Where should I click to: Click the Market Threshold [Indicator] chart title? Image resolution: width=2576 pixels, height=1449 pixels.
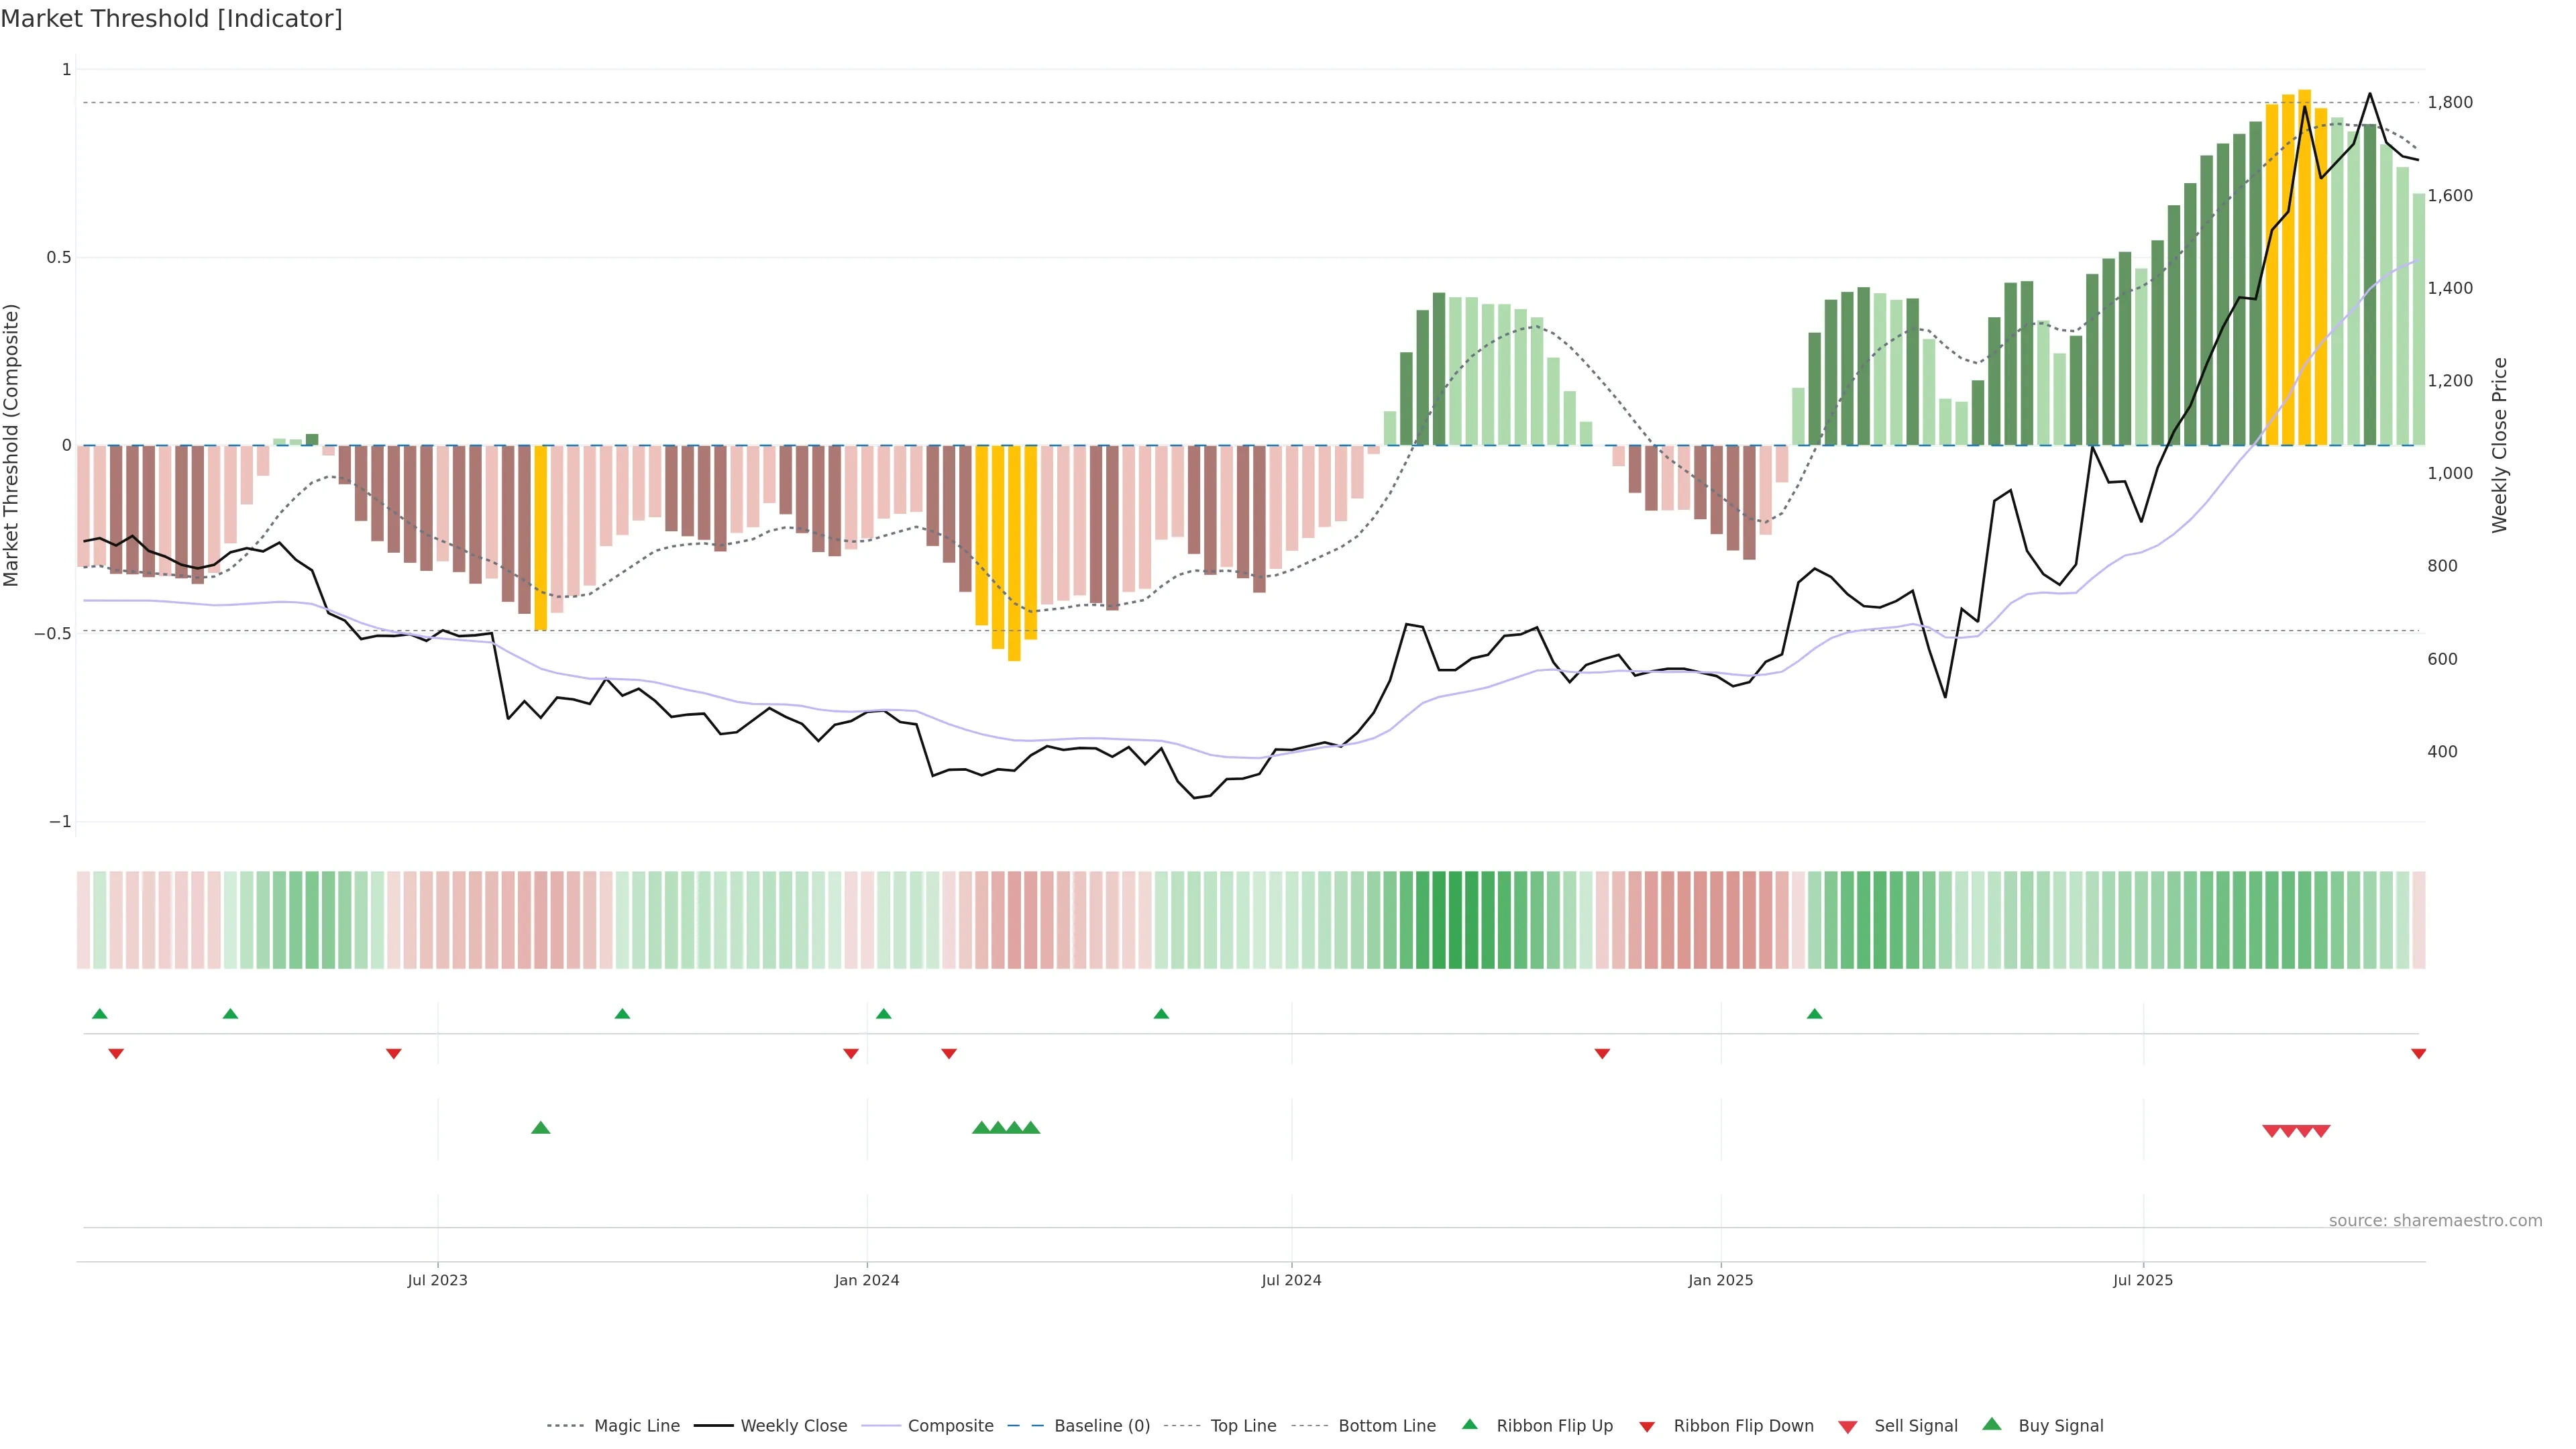coord(171,19)
